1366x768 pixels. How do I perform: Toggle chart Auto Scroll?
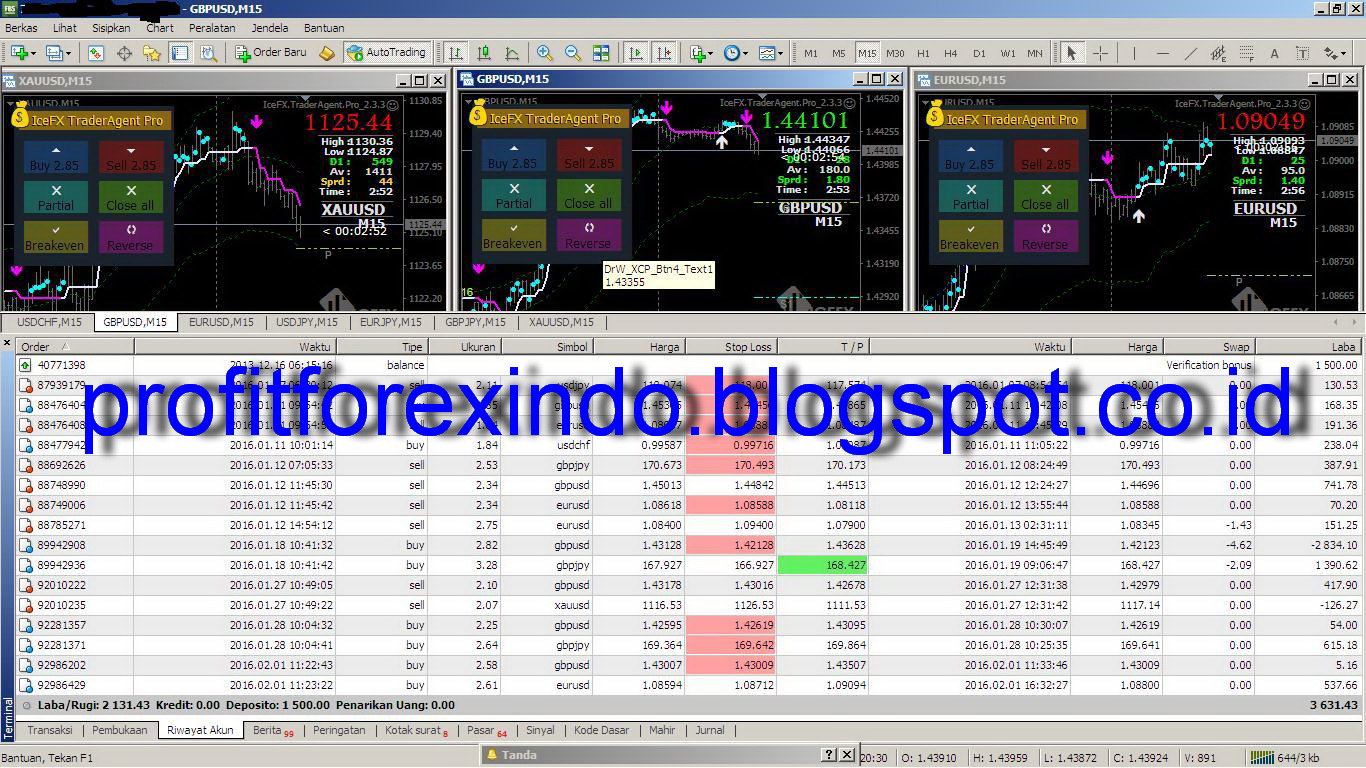tap(635, 53)
